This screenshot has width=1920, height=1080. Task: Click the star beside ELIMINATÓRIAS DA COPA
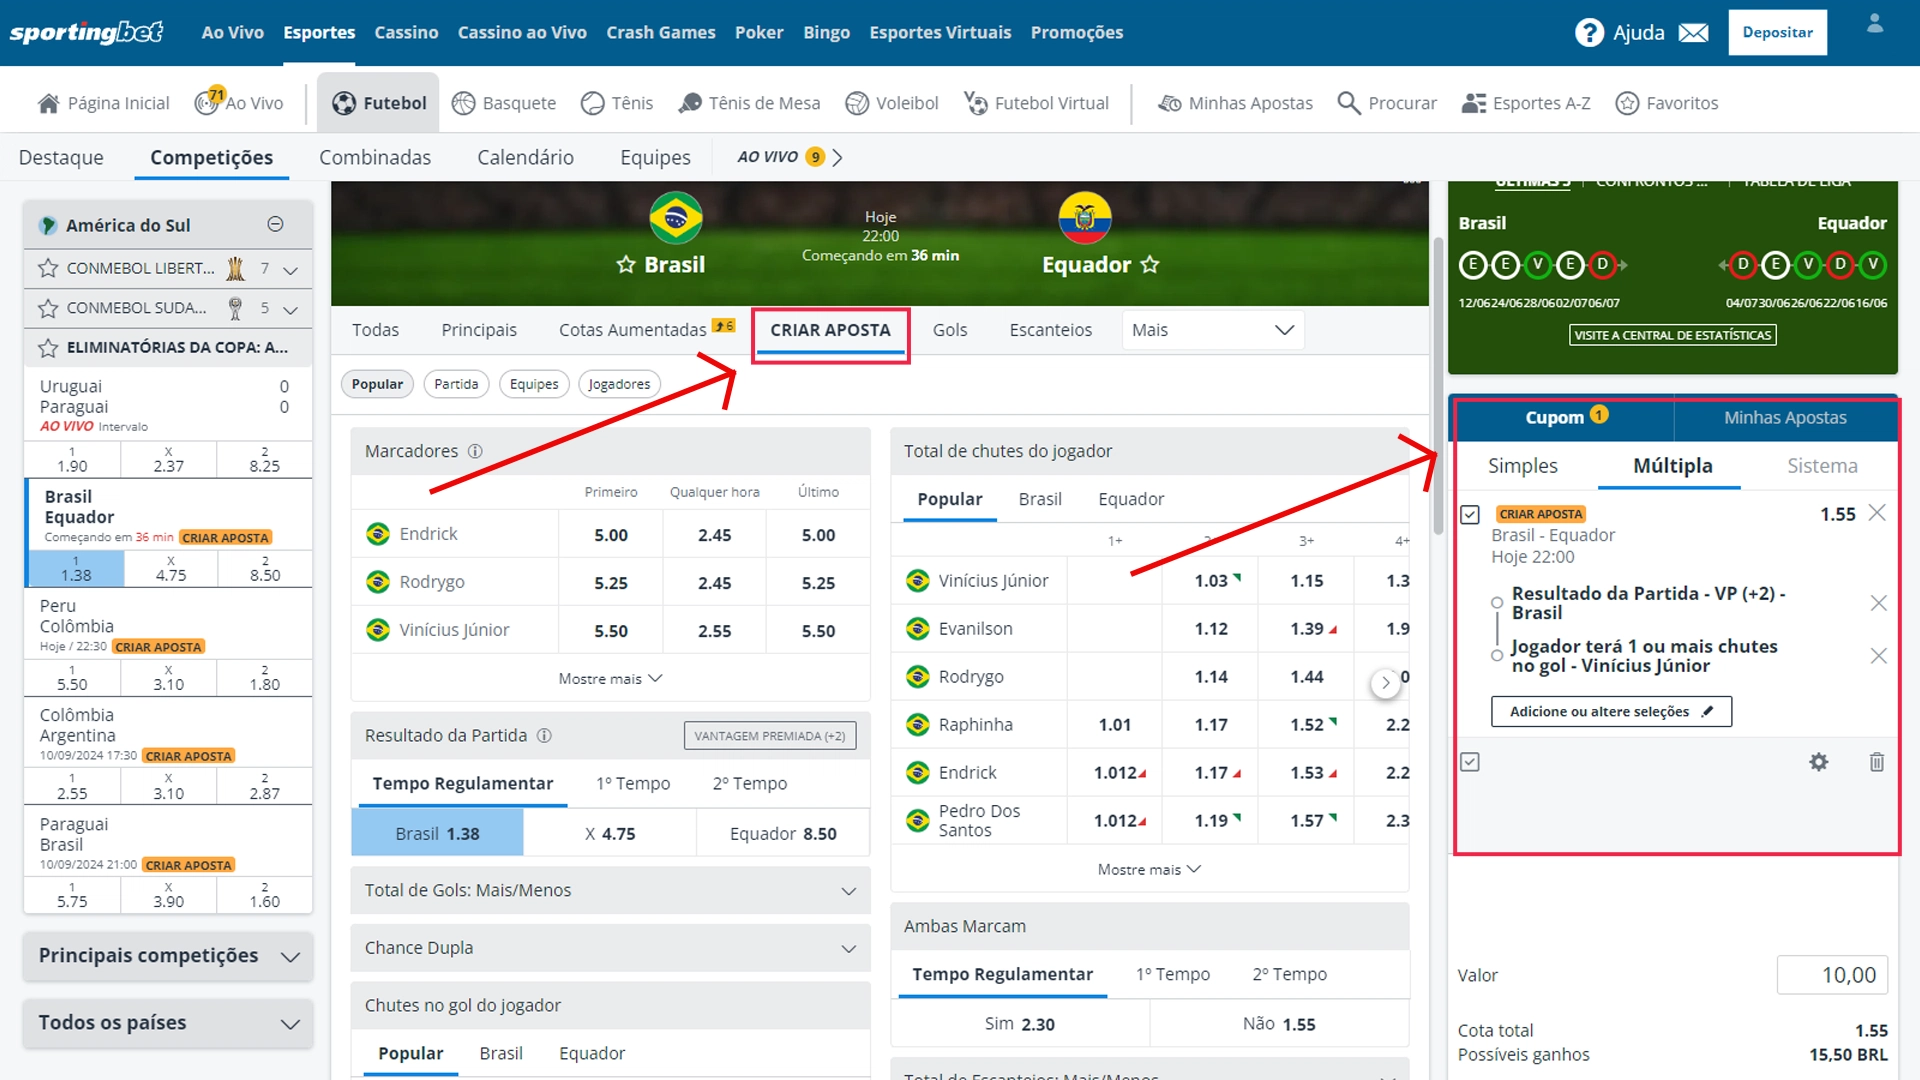tap(47, 348)
